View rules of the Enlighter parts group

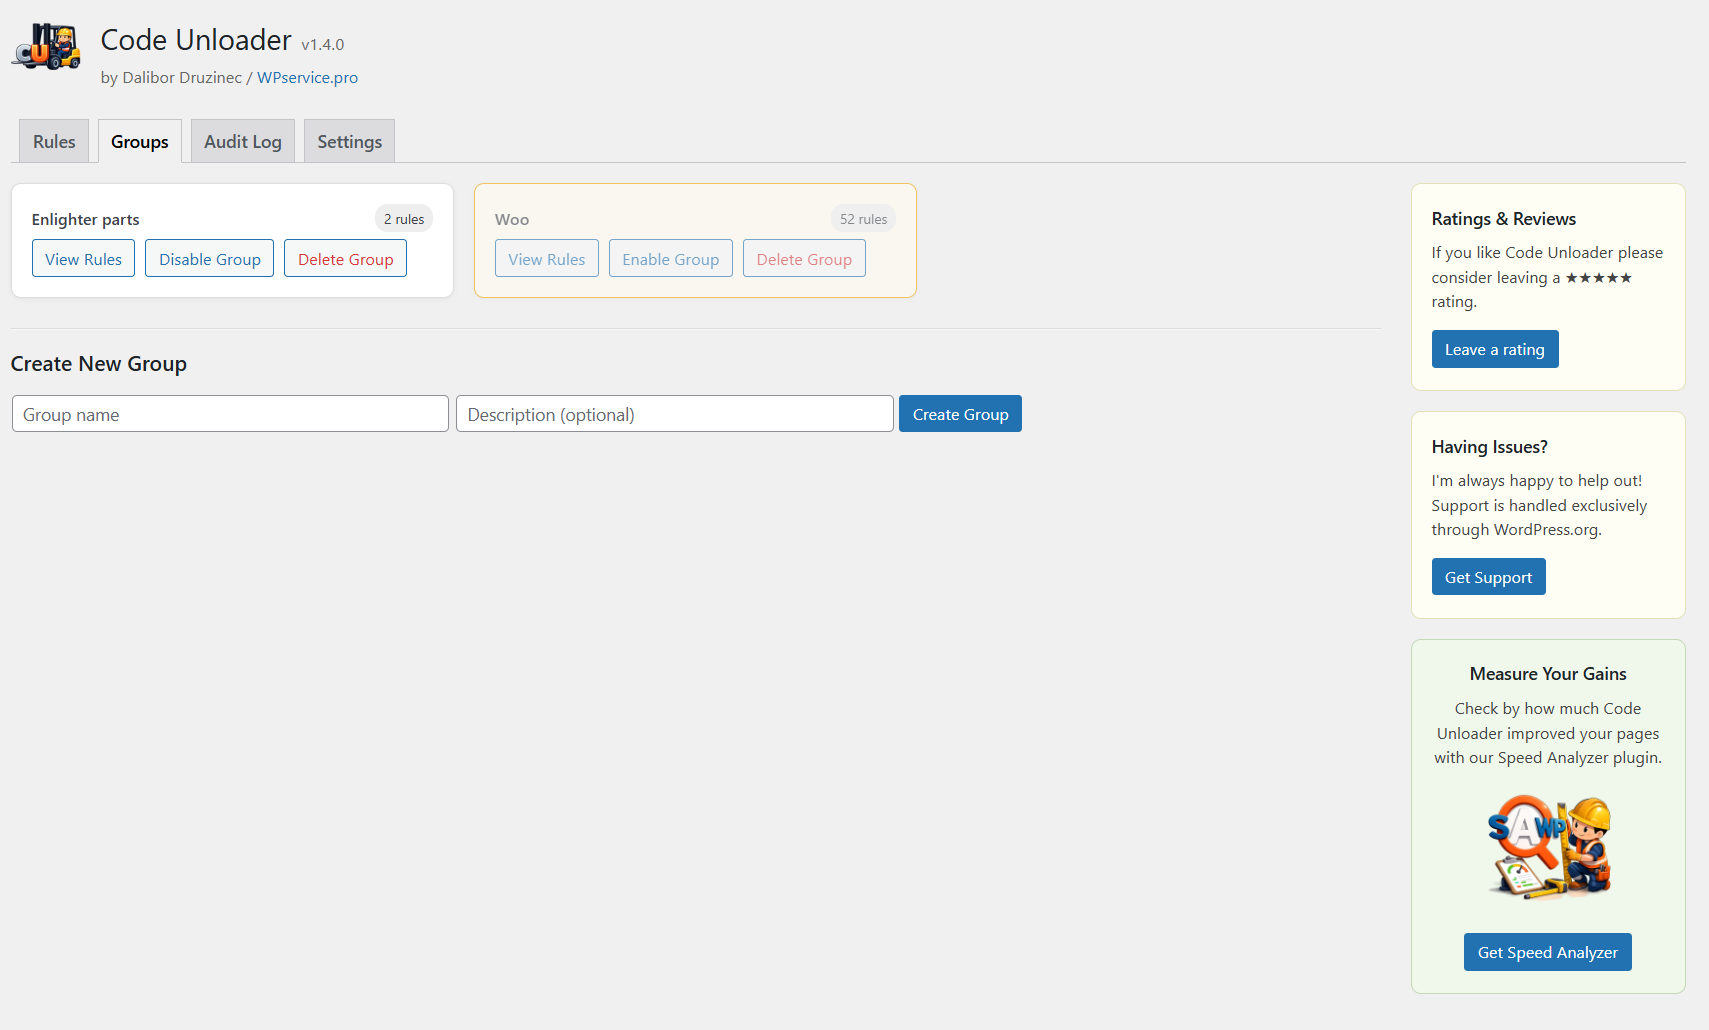pyautogui.click(x=83, y=258)
